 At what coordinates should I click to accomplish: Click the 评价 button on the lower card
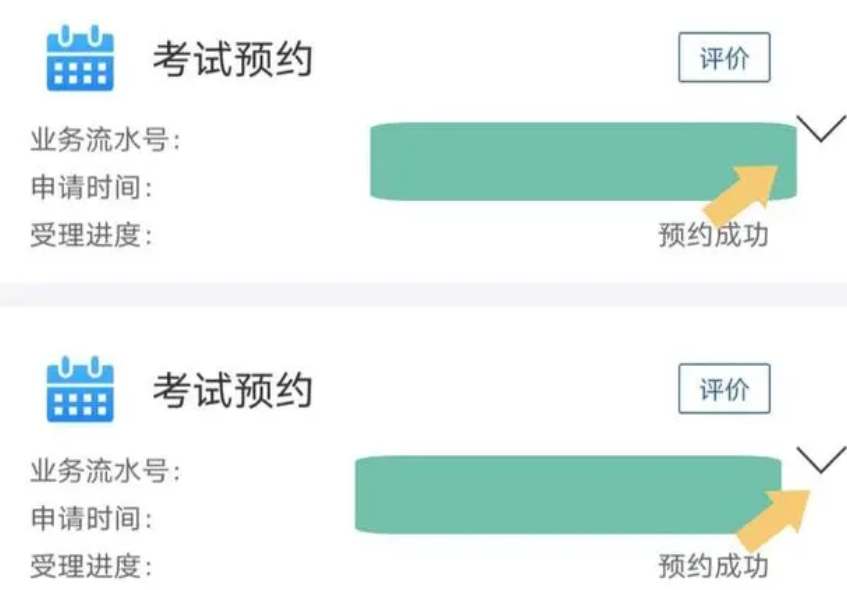724,389
